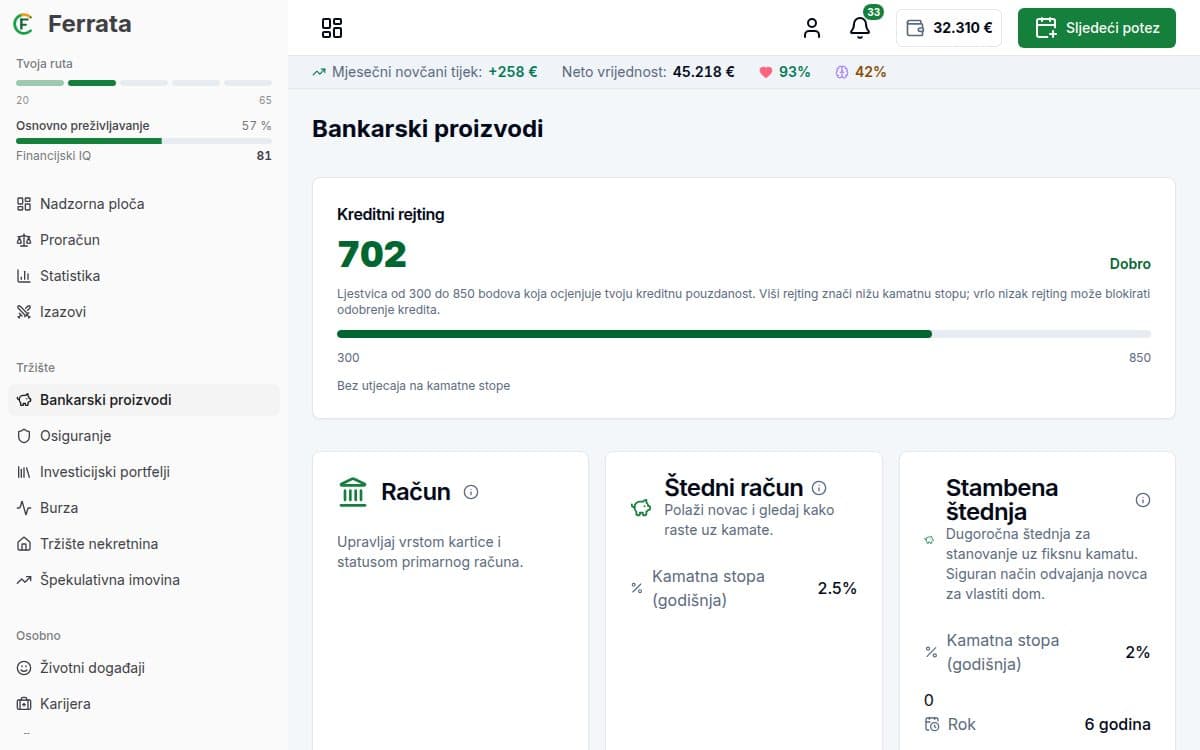Viewport: 1200px width, 750px height.
Task: Click the Sljedeći potez button
Action: [1097, 28]
